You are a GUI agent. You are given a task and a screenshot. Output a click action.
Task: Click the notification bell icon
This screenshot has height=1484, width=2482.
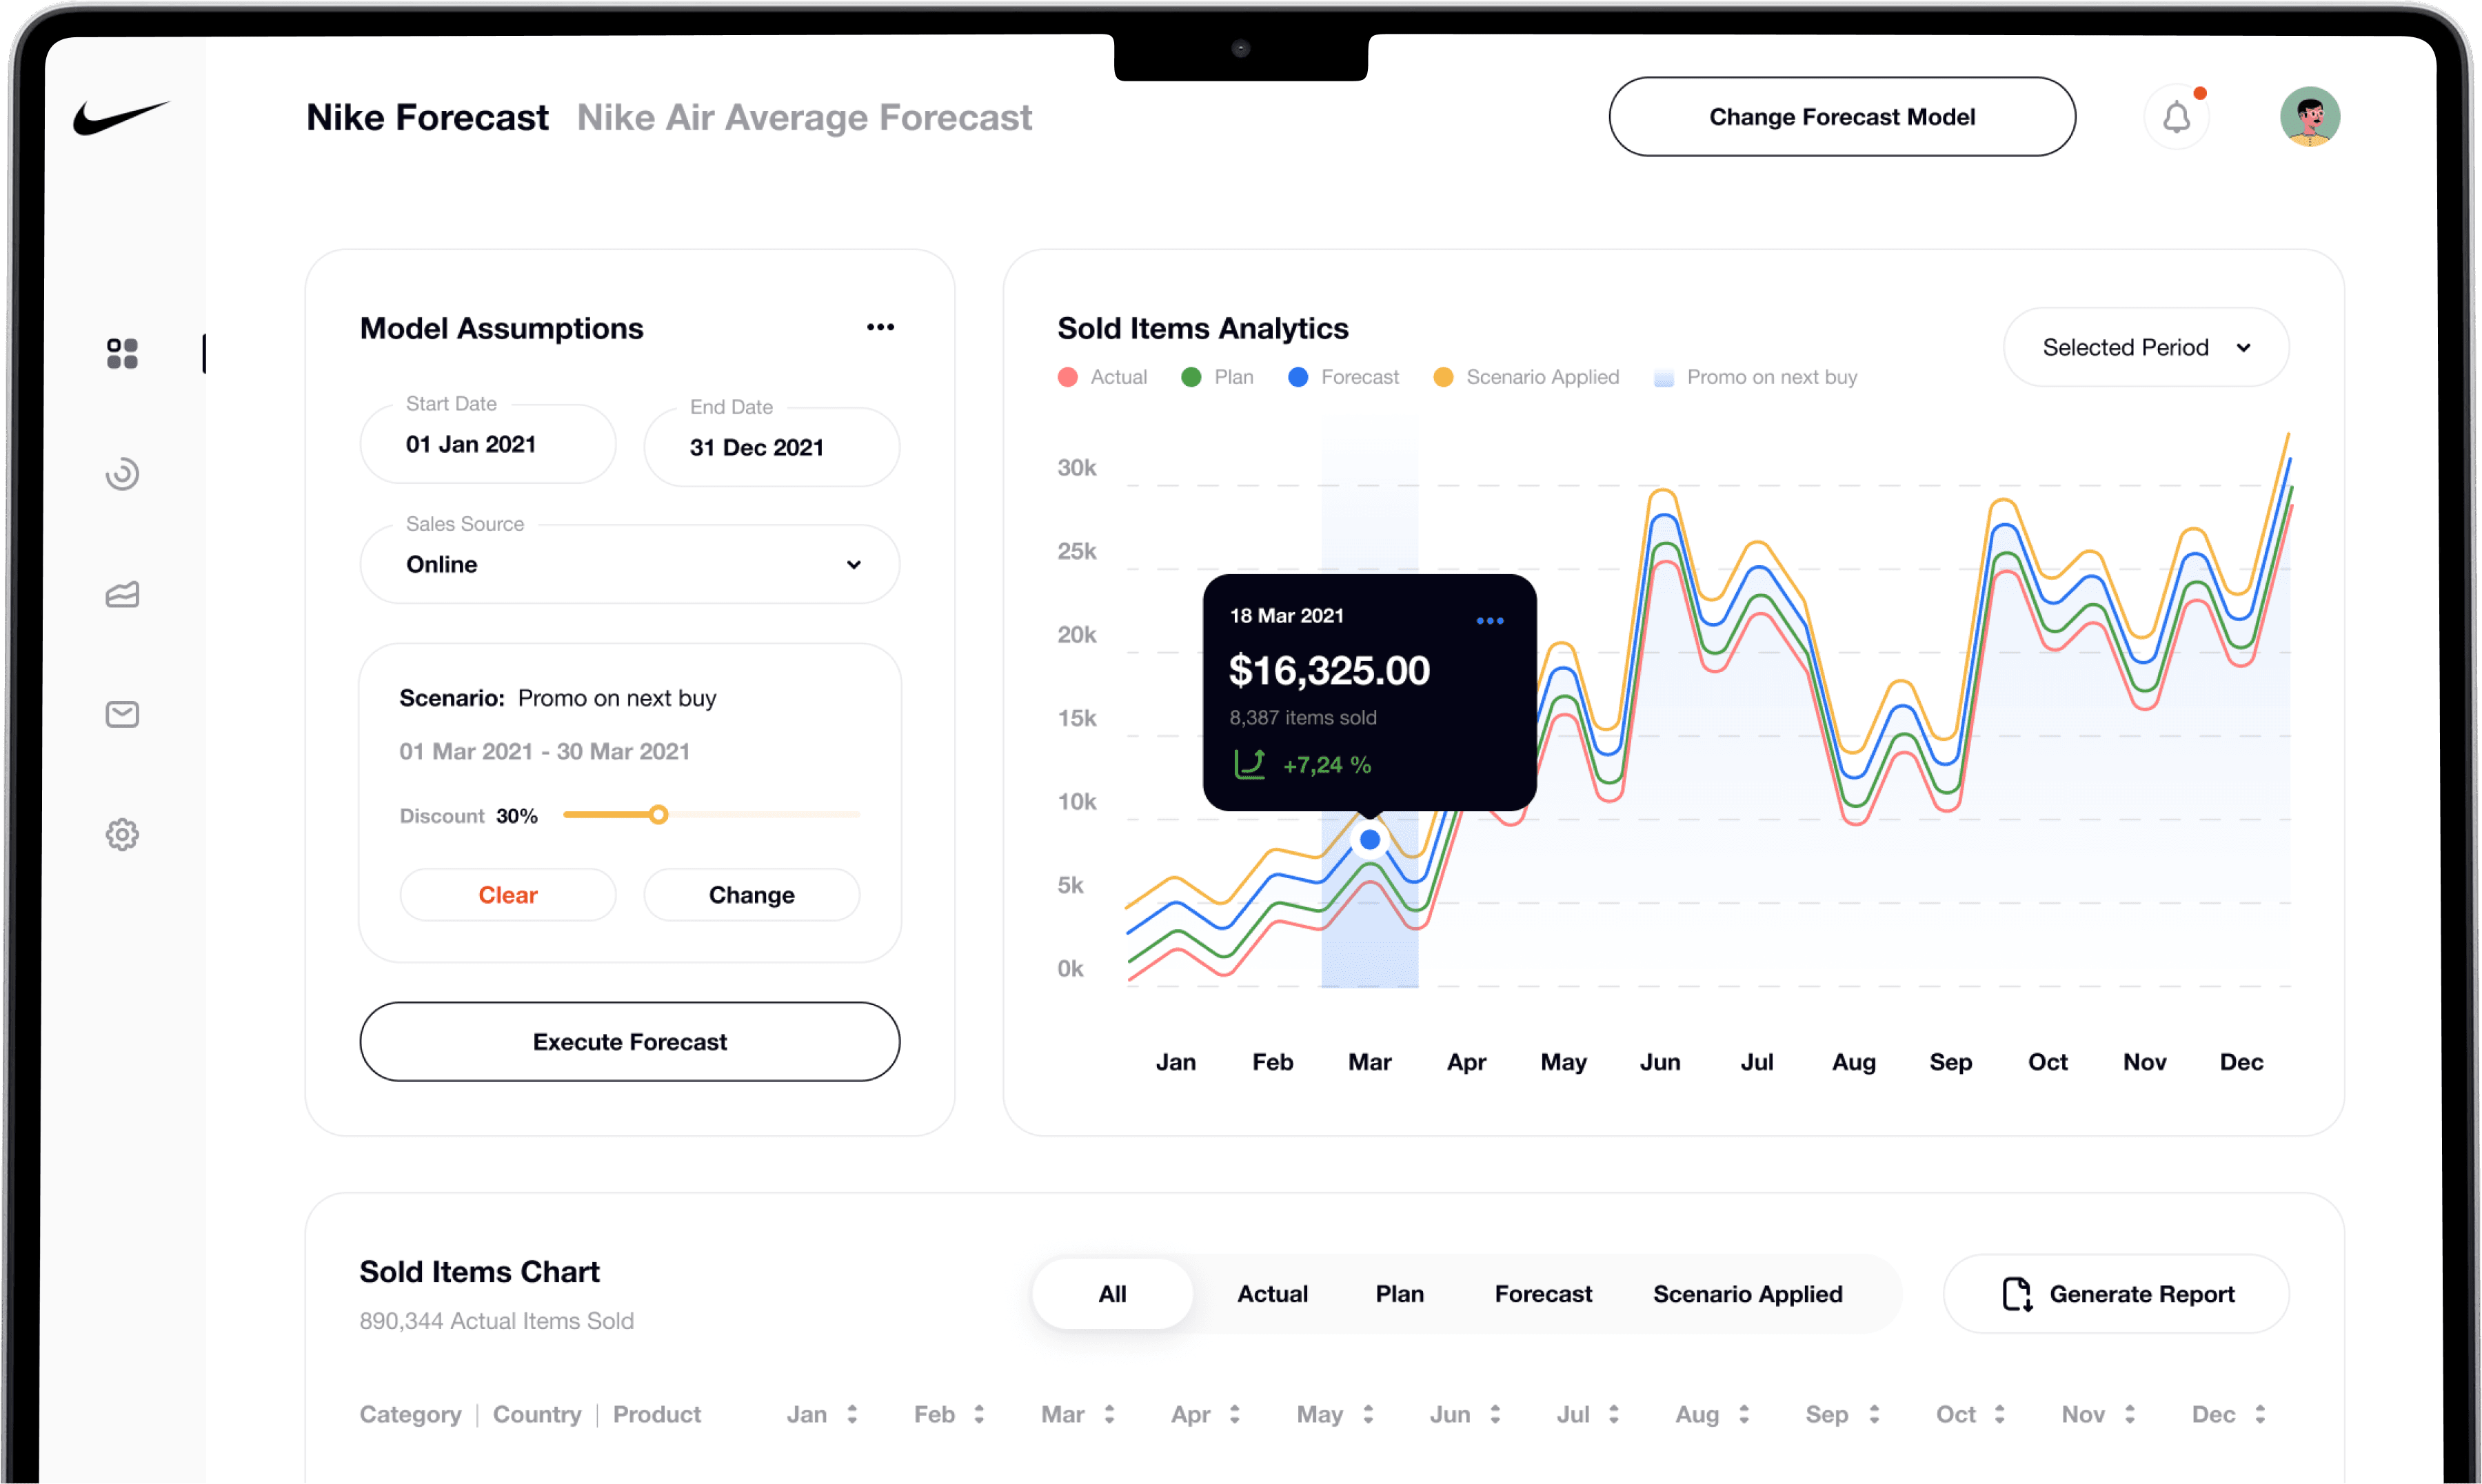click(2176, 118)
